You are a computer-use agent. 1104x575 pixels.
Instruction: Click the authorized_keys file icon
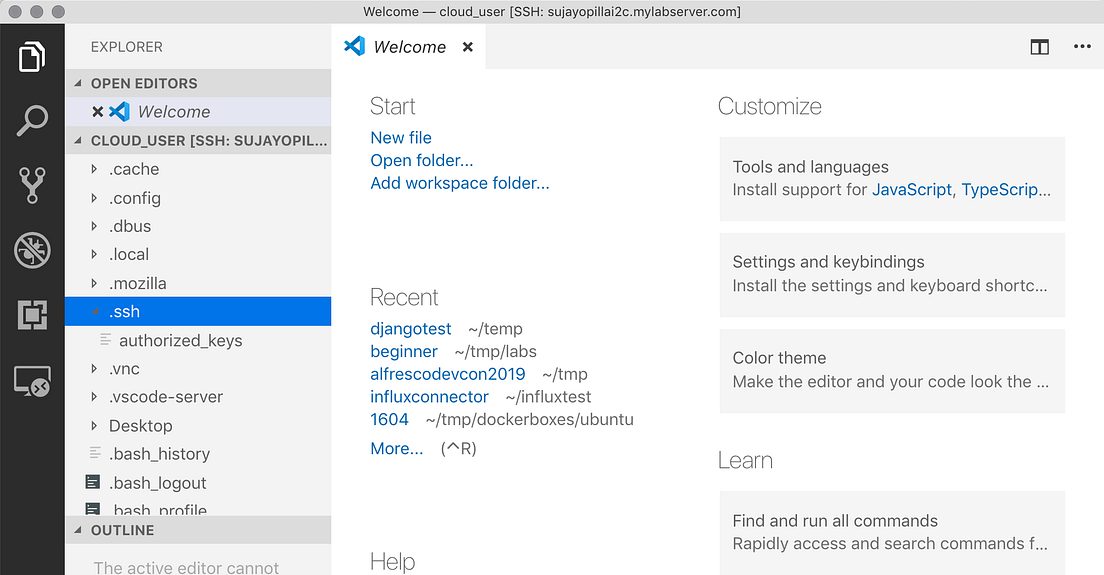coord(106,340)
